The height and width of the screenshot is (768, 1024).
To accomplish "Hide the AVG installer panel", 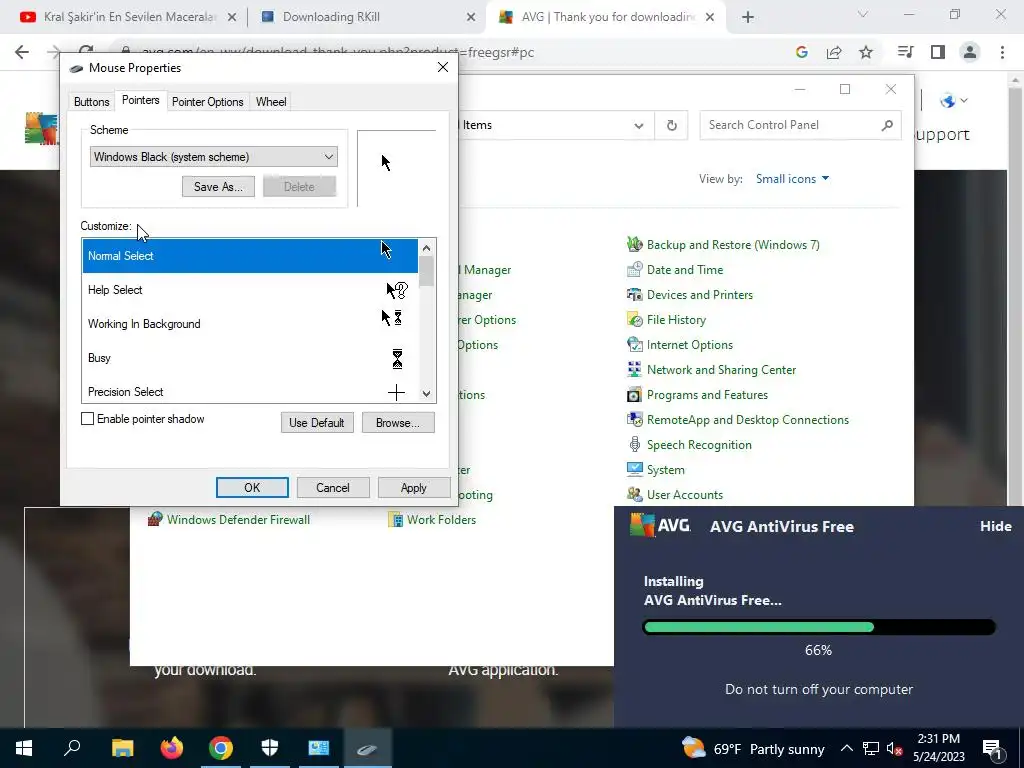I will (995, 526).
